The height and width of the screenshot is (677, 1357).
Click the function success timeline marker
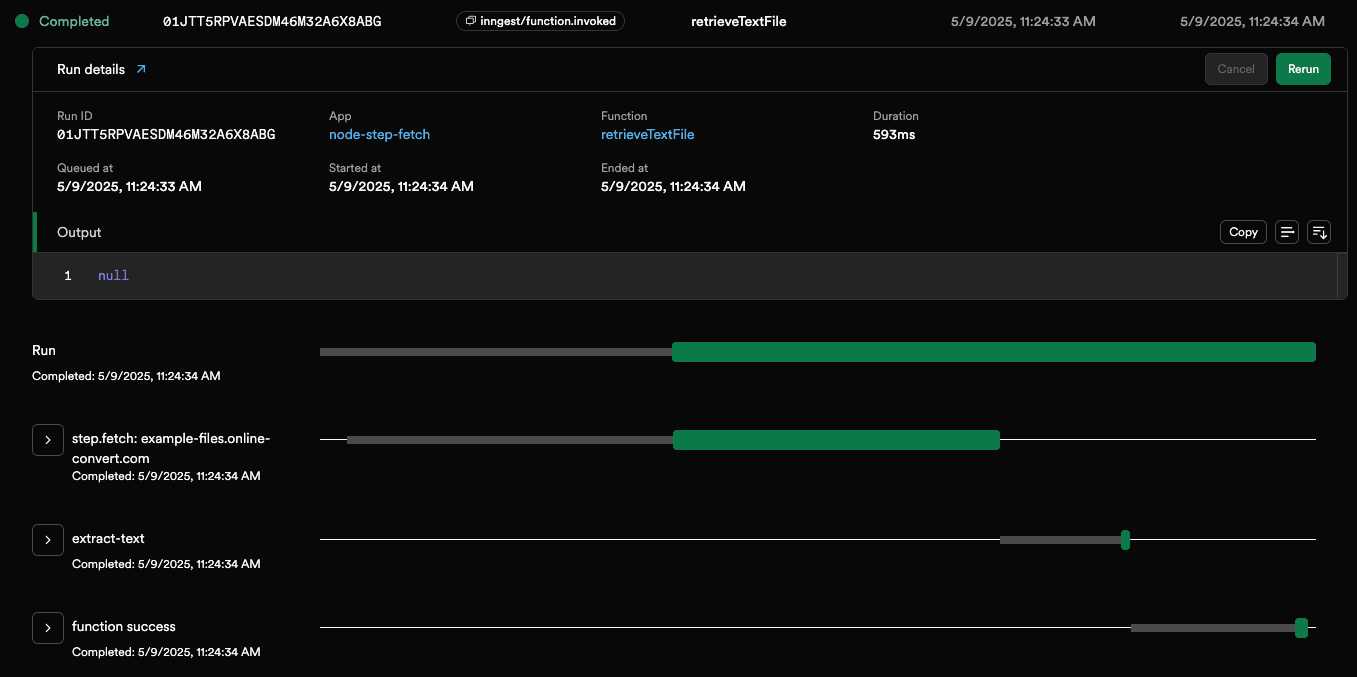1301,627
